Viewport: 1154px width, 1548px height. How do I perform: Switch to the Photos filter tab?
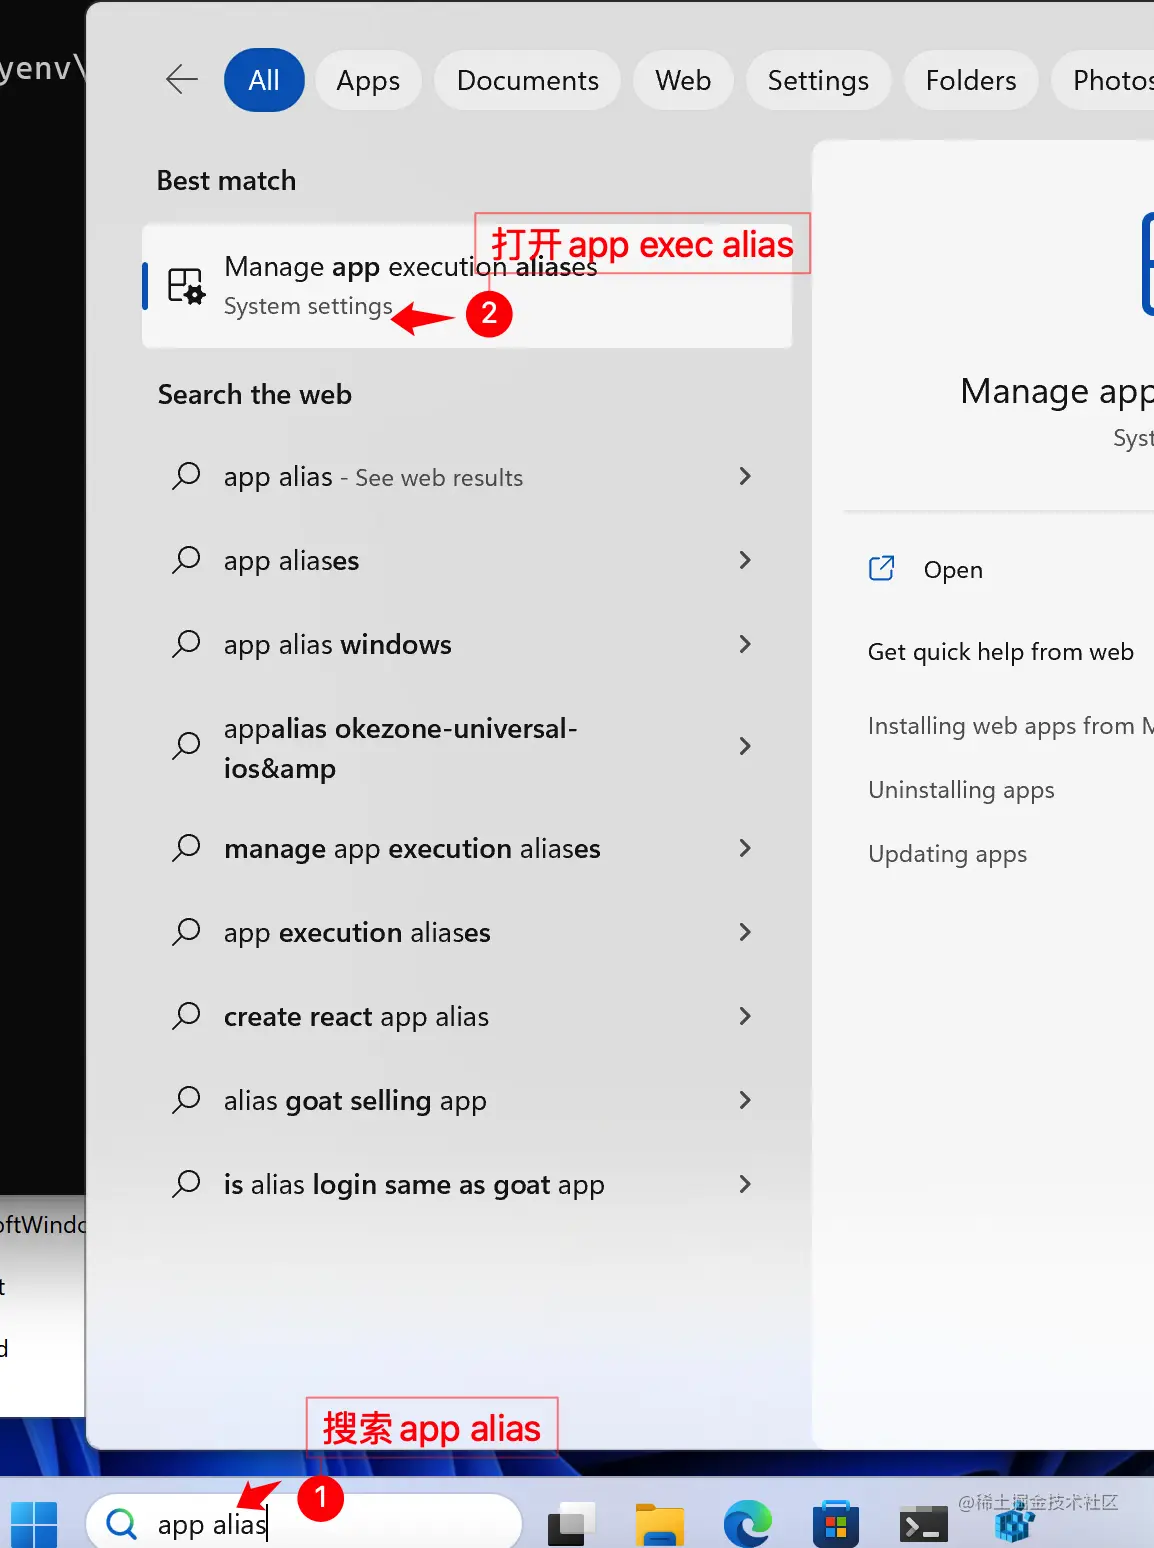1103,80
